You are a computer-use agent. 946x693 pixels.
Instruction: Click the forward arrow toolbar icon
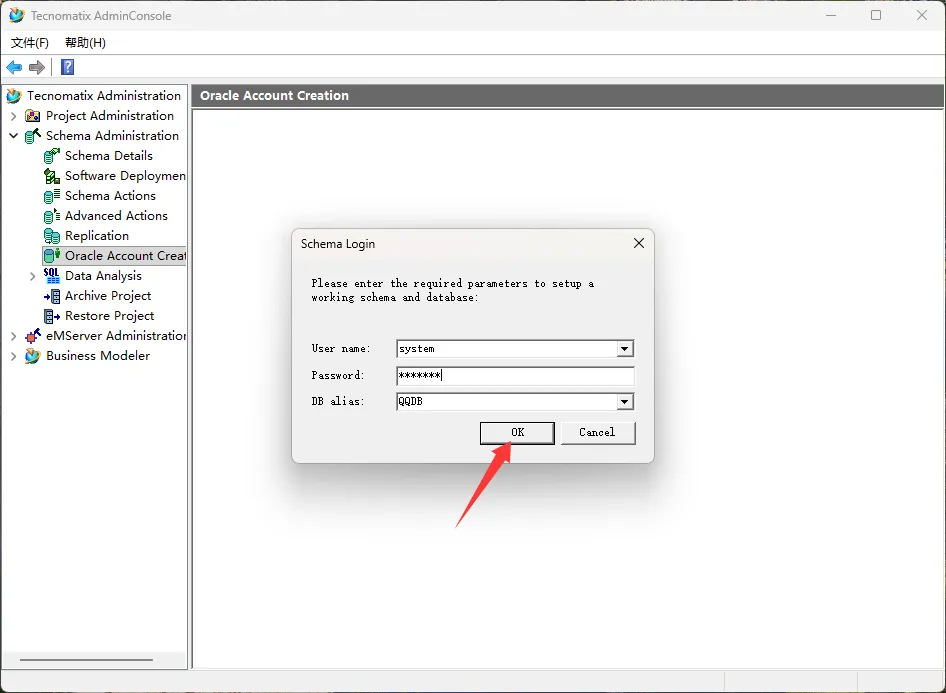pyautogui.click(x=37, y=67)
